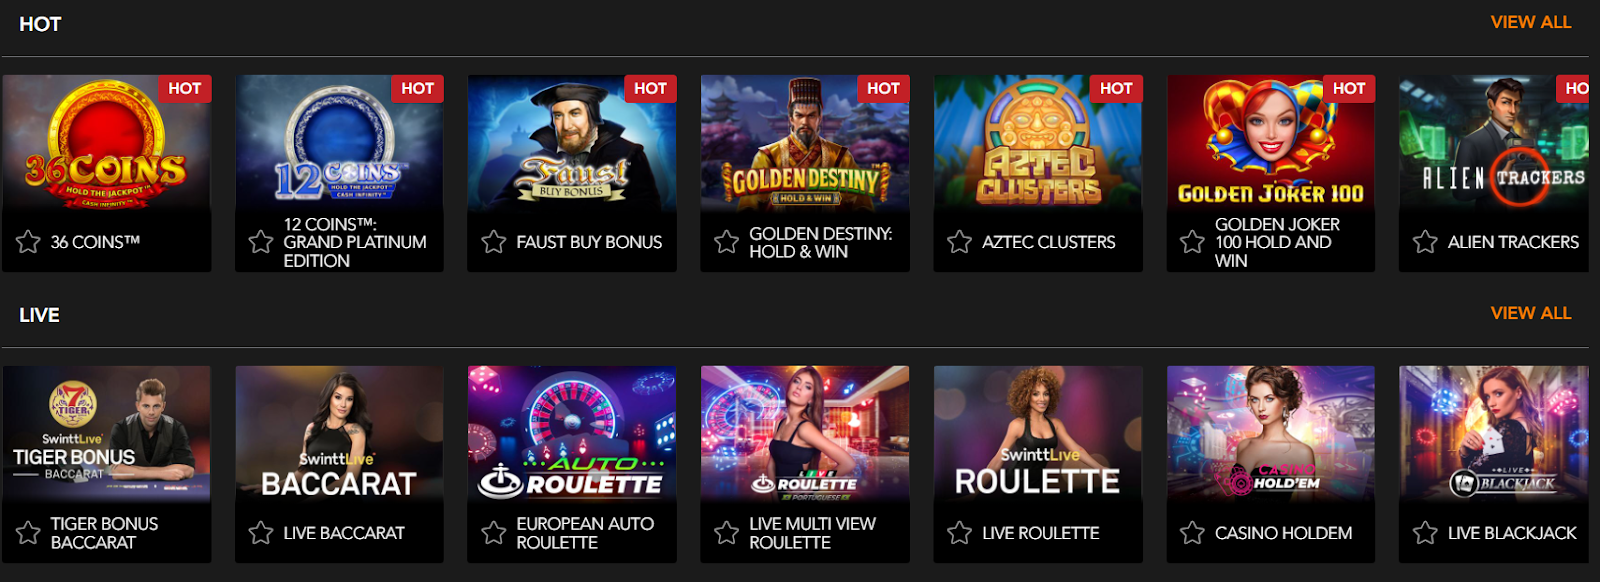Open SwinttLive Roulette game image
This screenshot has width=1600, height=582.
coord(1037,432)
